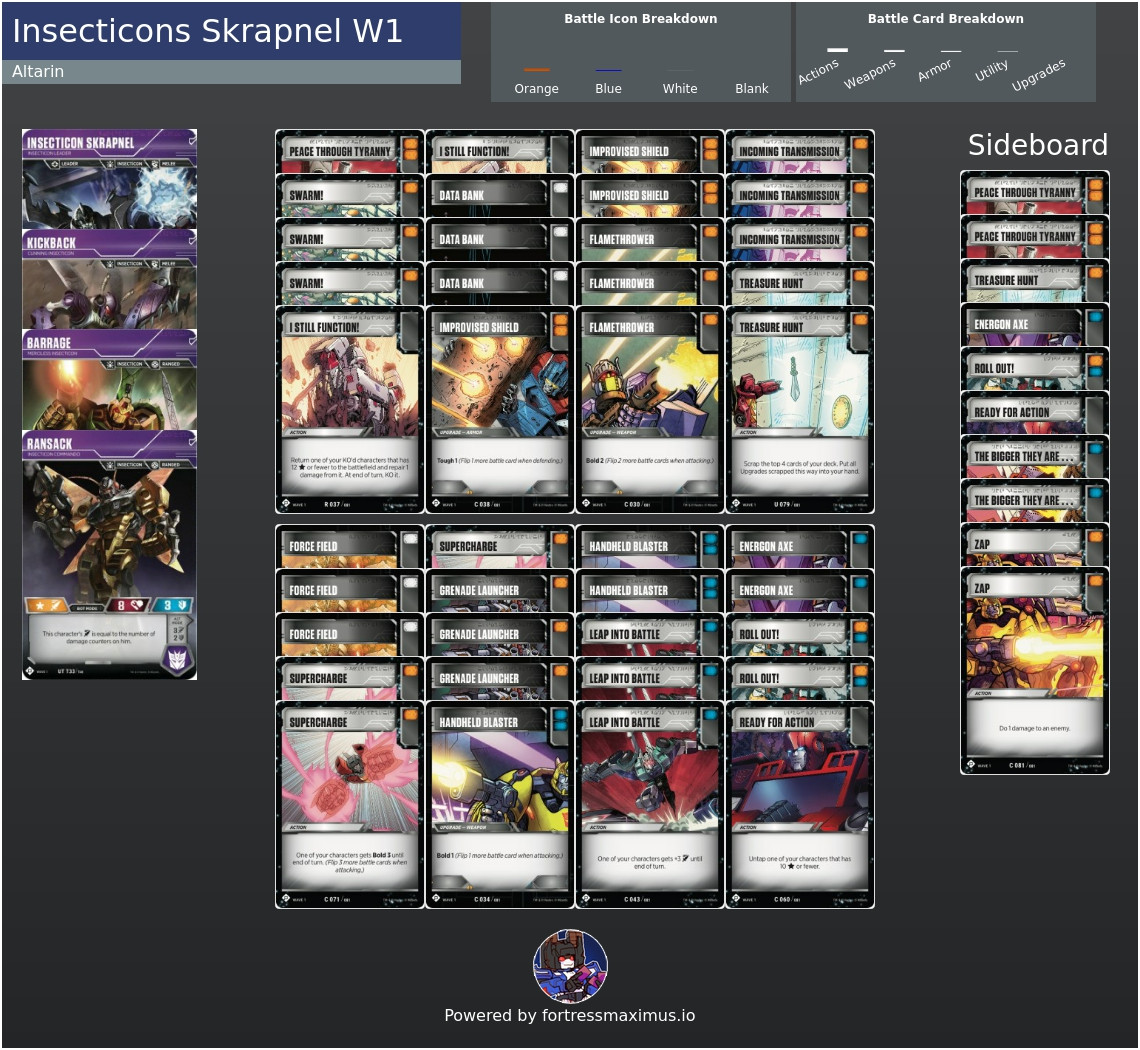Open the fully shown Leap Into Battle card

(650, 805)
